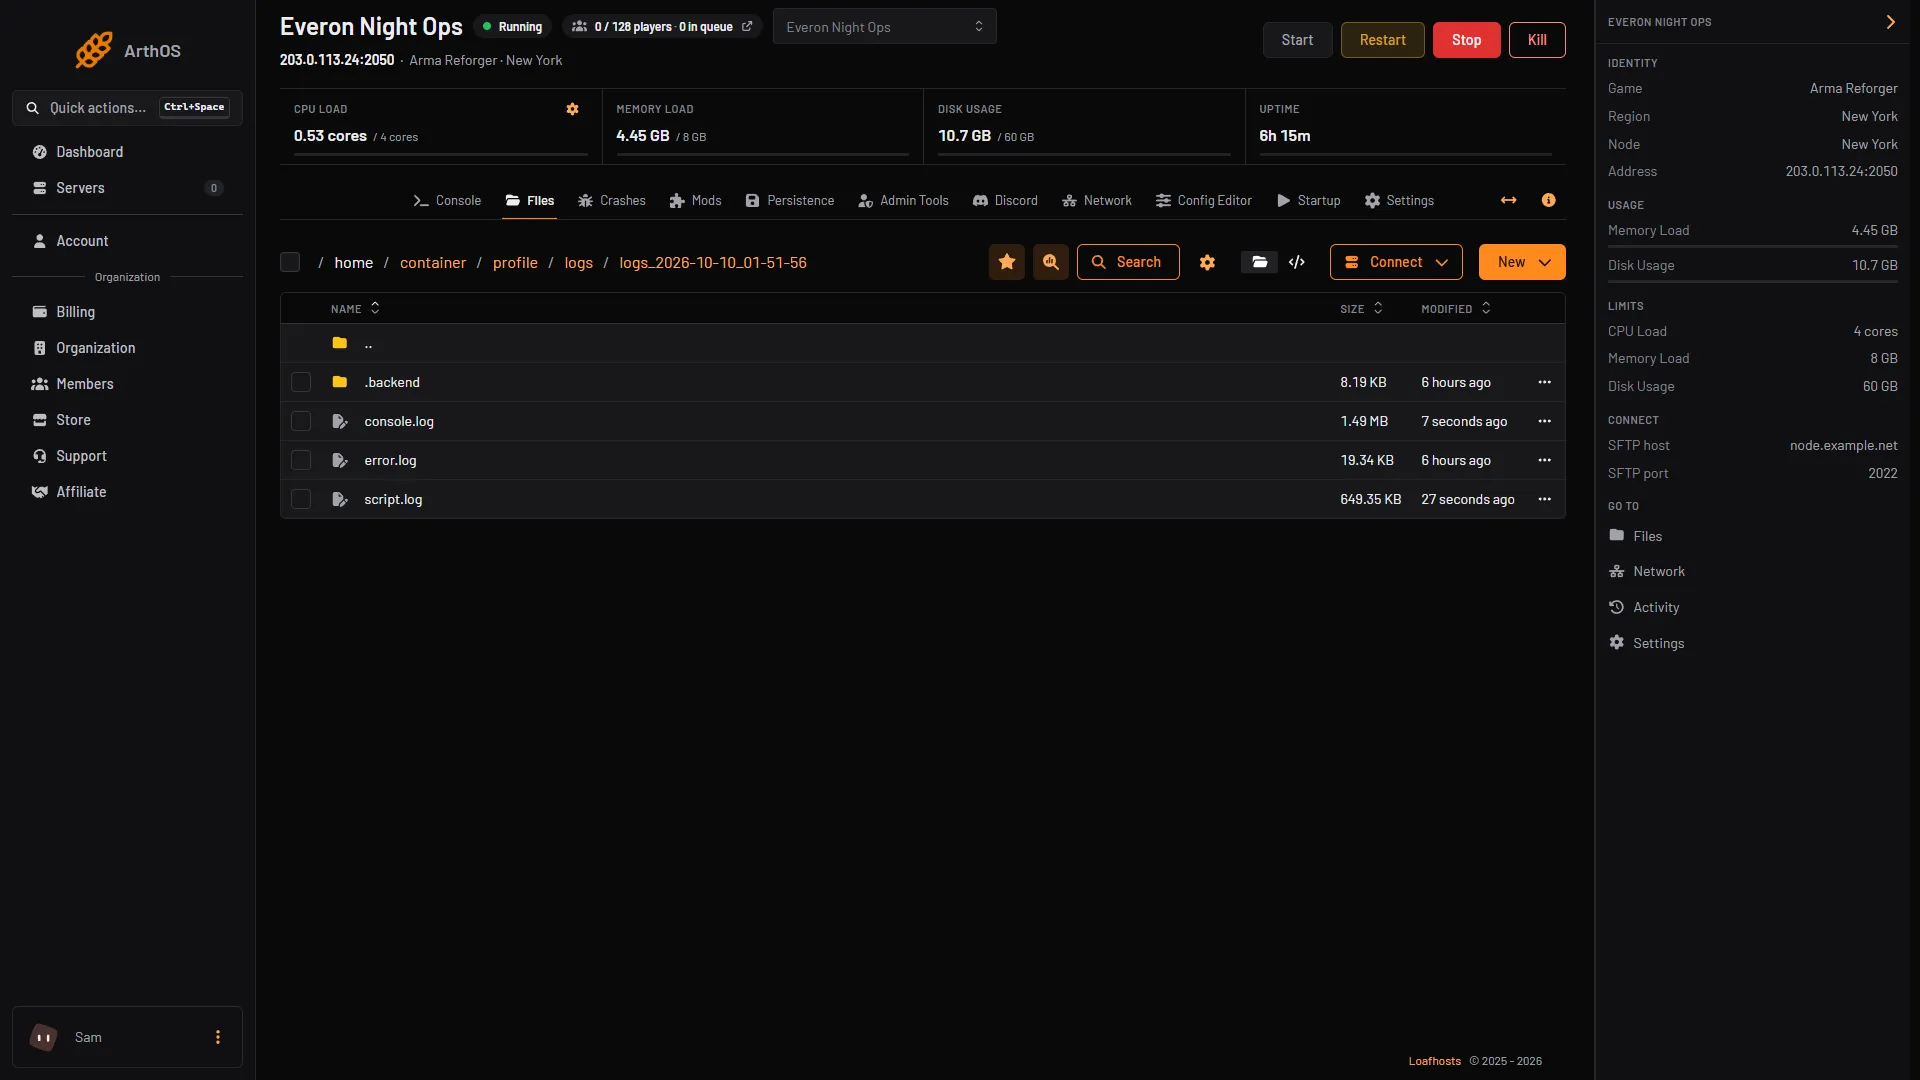The height and width of the screenshot is (1080, 1920).
Task: Click the Search button
Action: click(x=1128, y=262)
